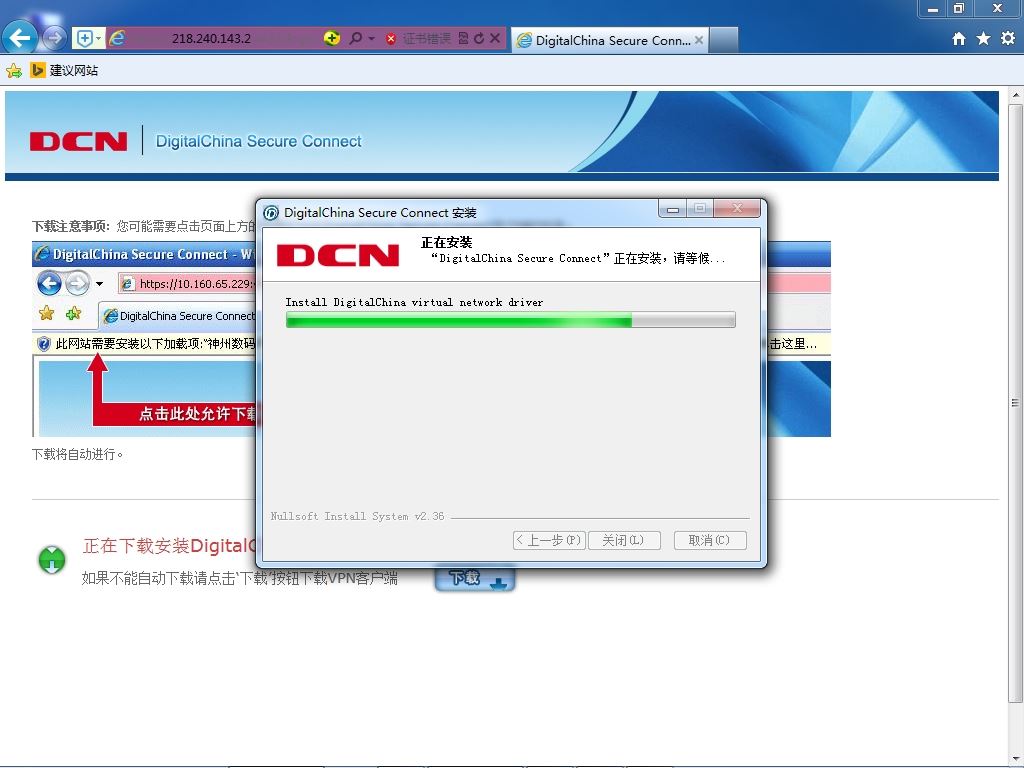This screenshot has width=1024, height=768.
Task: Click the installation progress bar
Action: [511, 319]
